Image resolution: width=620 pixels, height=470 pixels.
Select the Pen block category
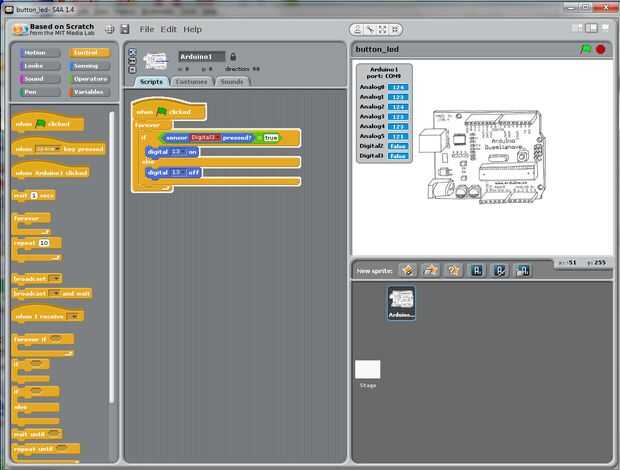pyautogui.click(x=40, y=92)
